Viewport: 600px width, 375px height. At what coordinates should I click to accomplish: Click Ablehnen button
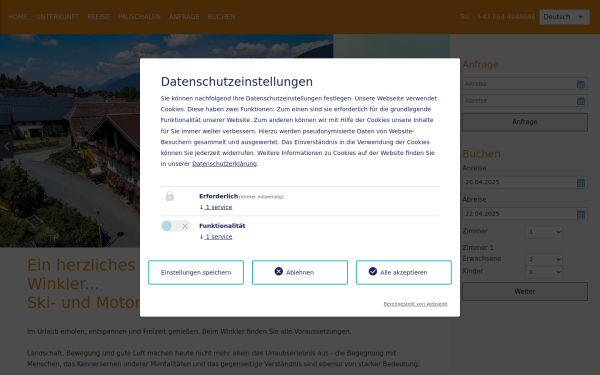300,272
